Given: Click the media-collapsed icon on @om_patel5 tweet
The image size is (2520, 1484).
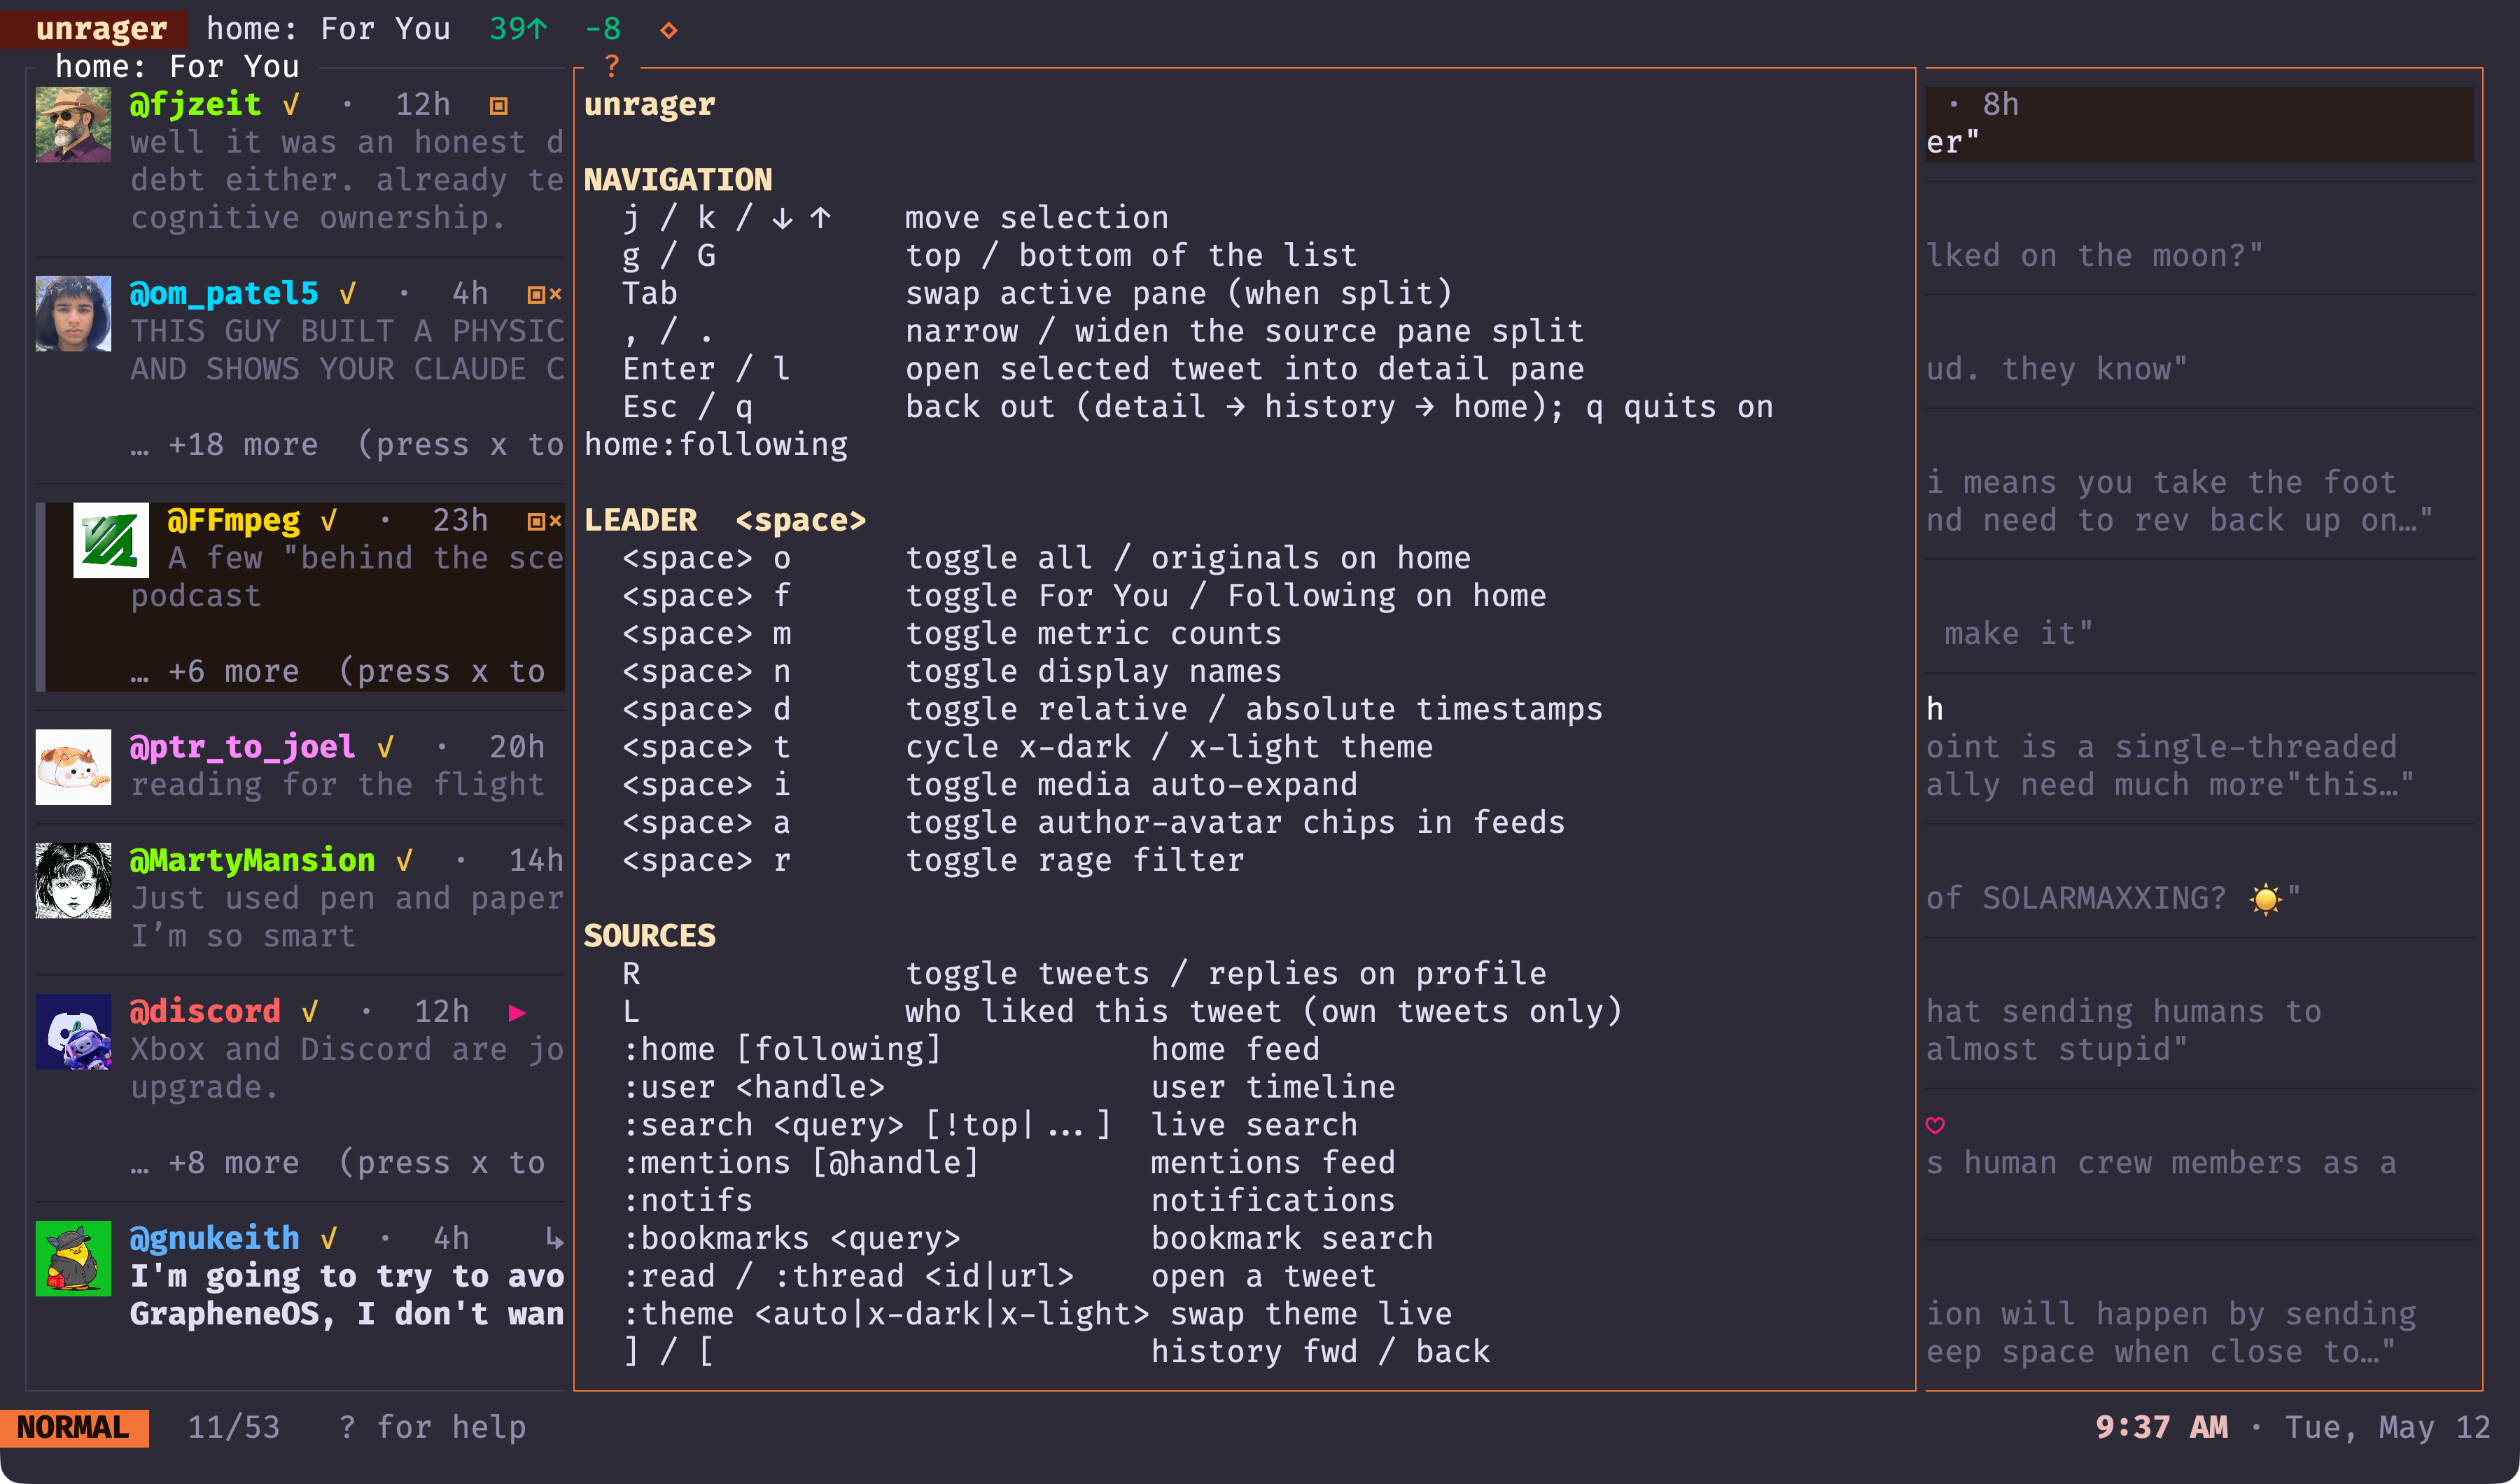Looking at the screenshot, I should click(x=545, y=294).
